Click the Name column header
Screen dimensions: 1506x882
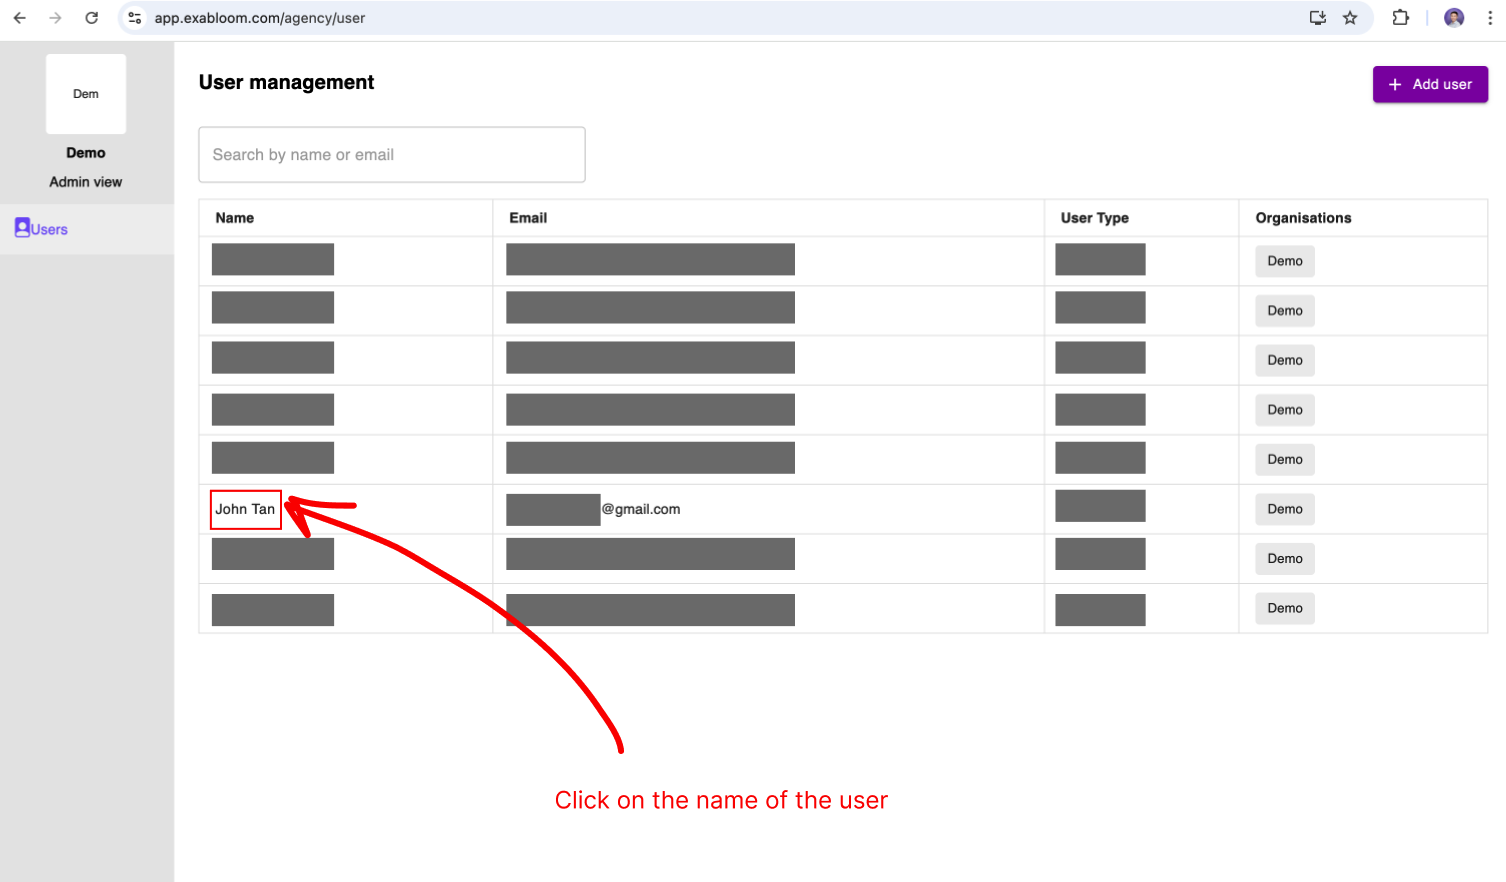[236, 217]
